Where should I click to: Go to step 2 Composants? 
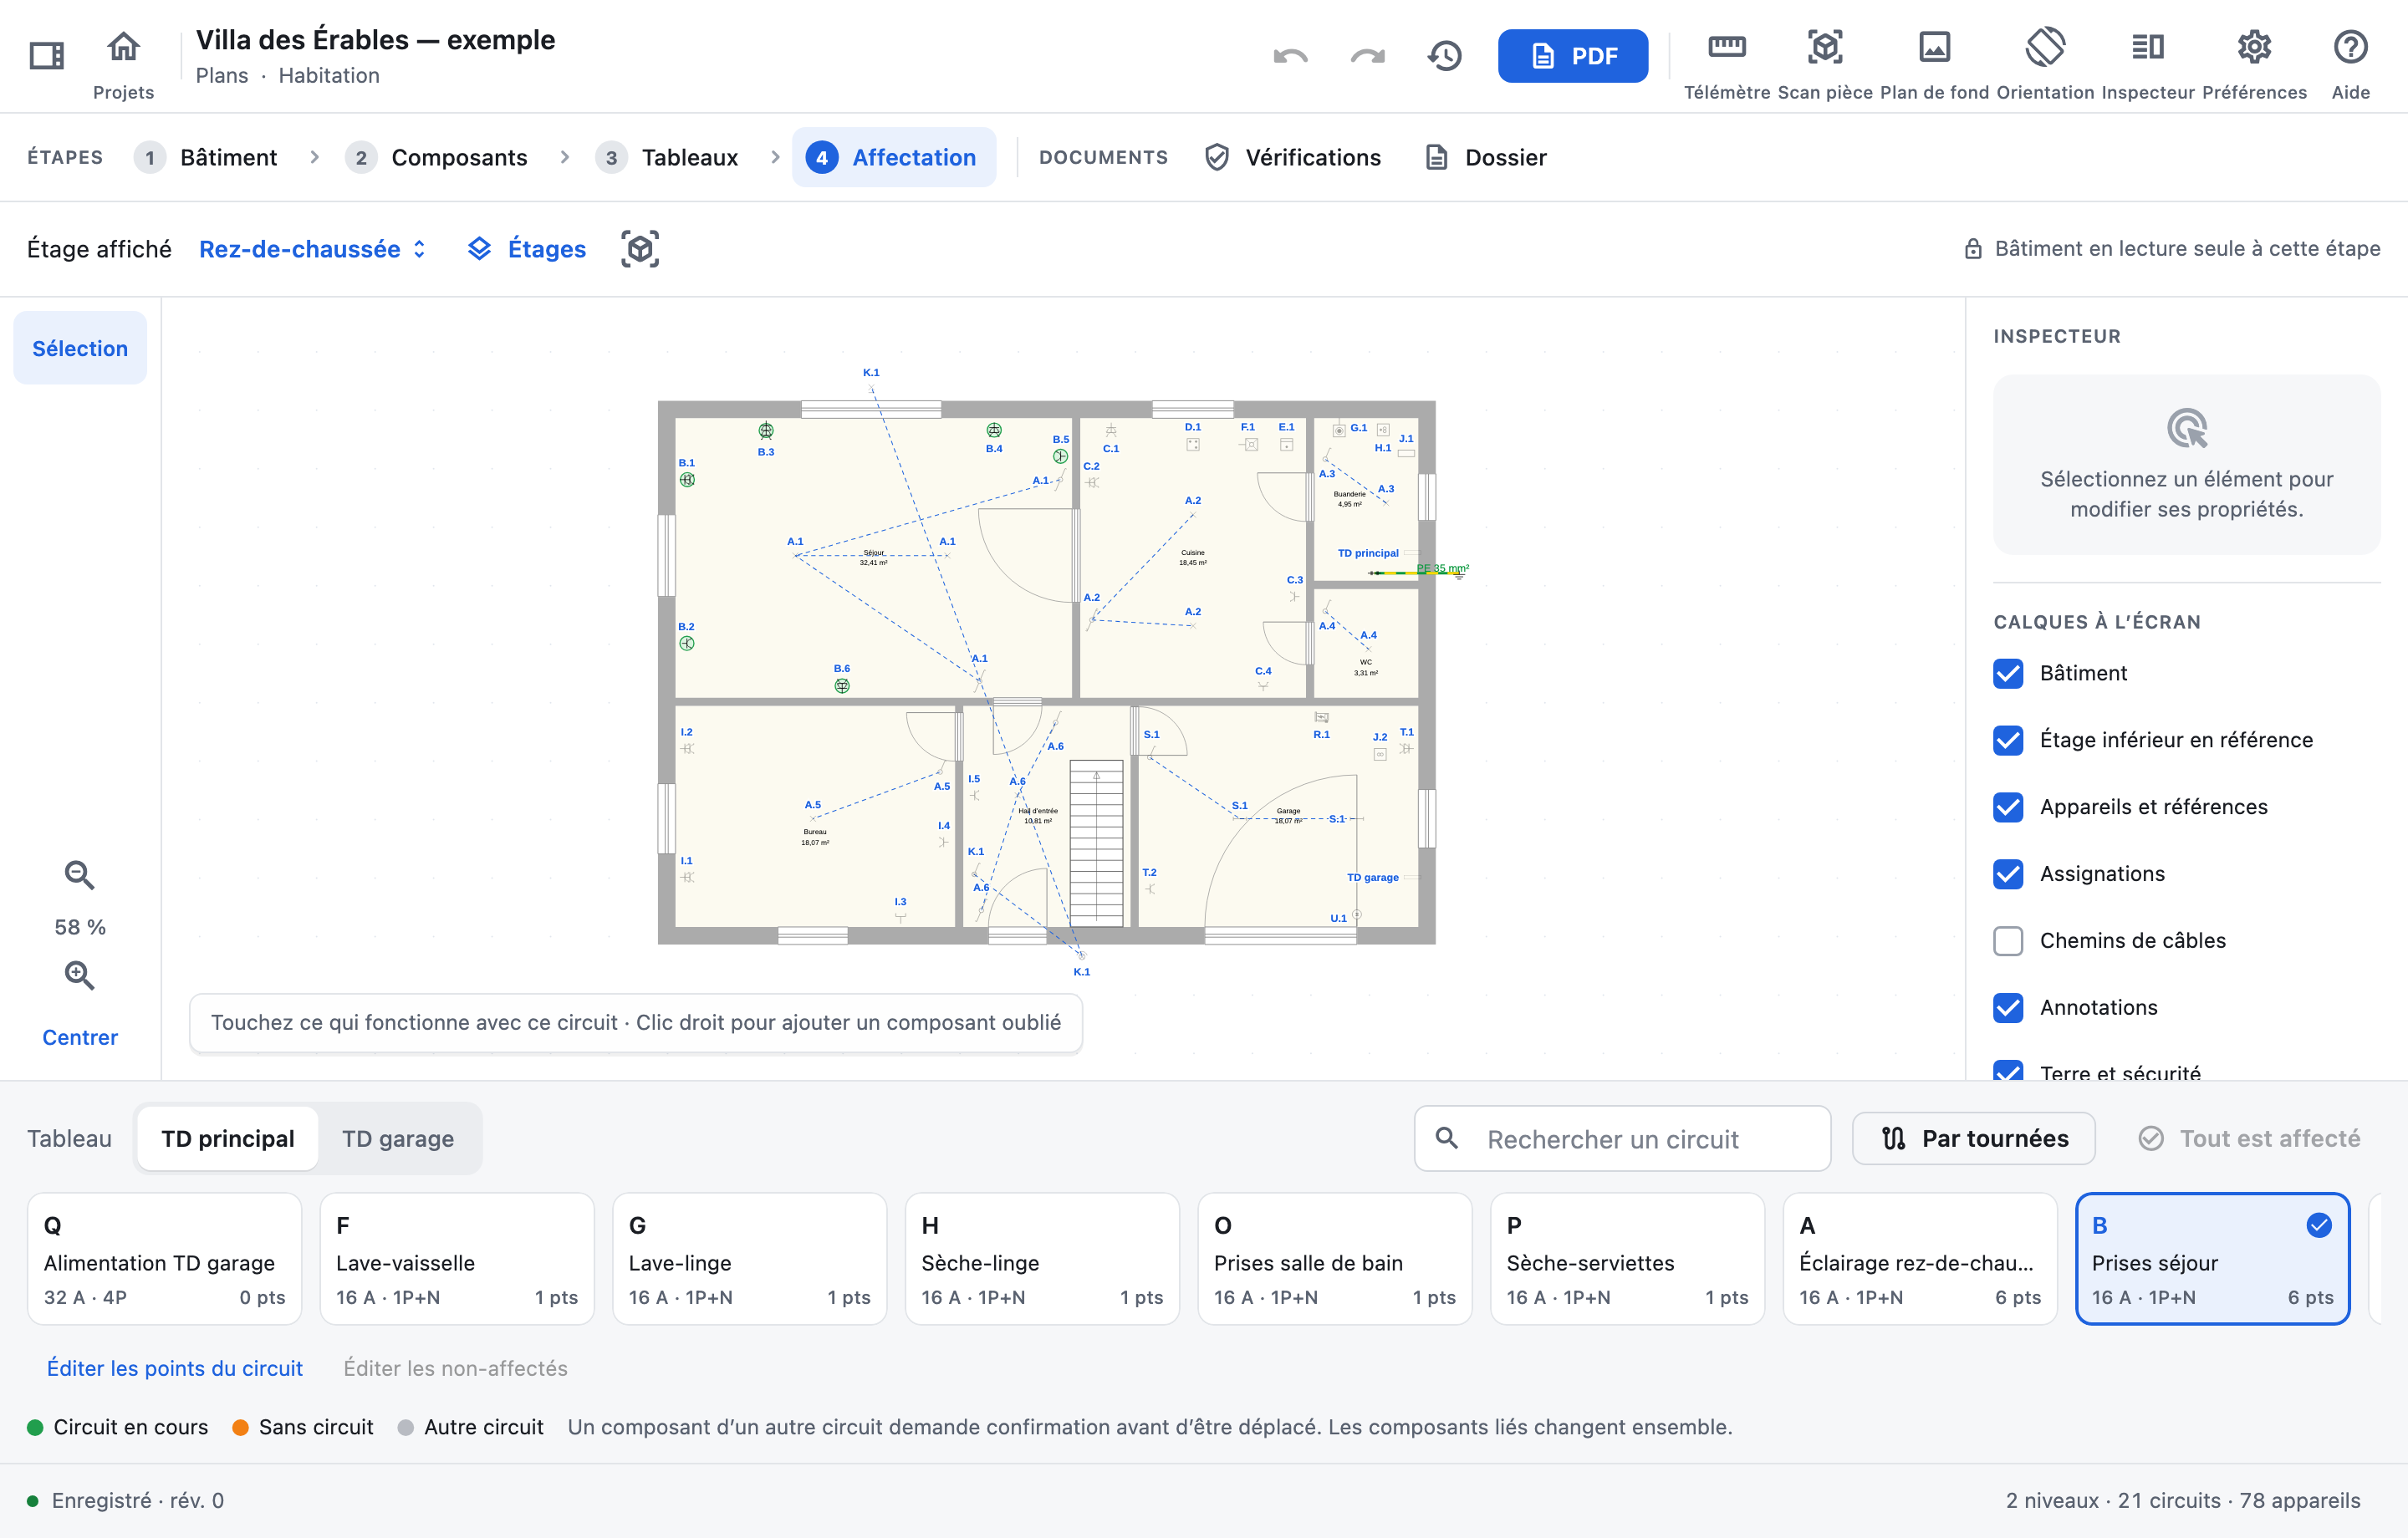click(x=437, y=158)
